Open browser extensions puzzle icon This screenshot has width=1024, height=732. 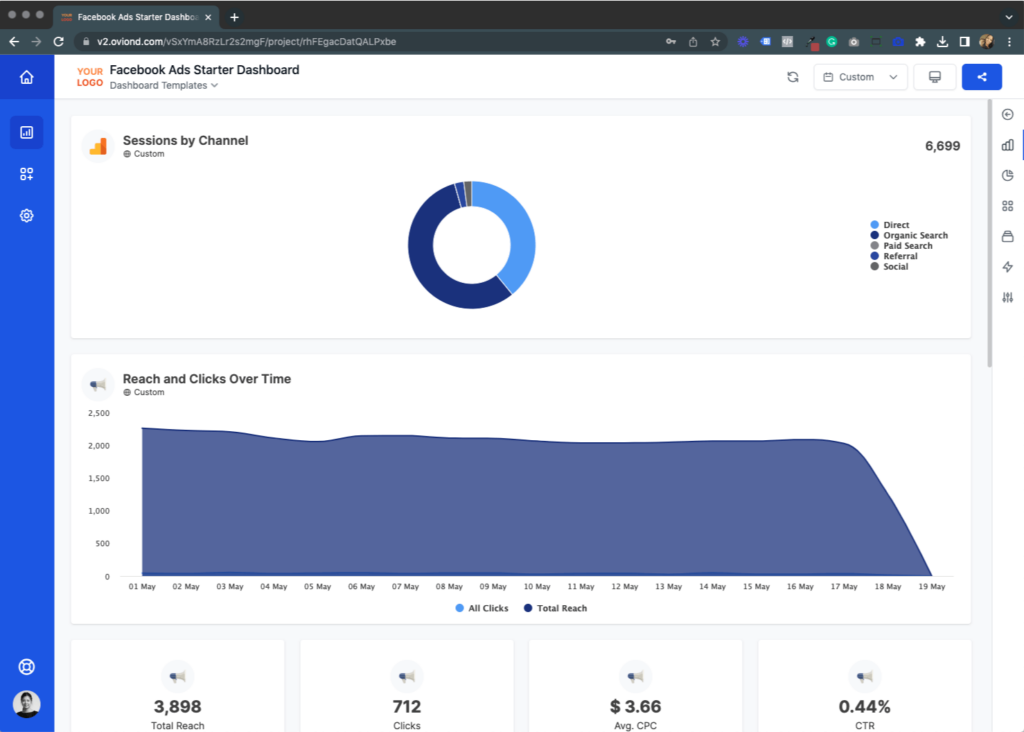[x=920, y=42]
